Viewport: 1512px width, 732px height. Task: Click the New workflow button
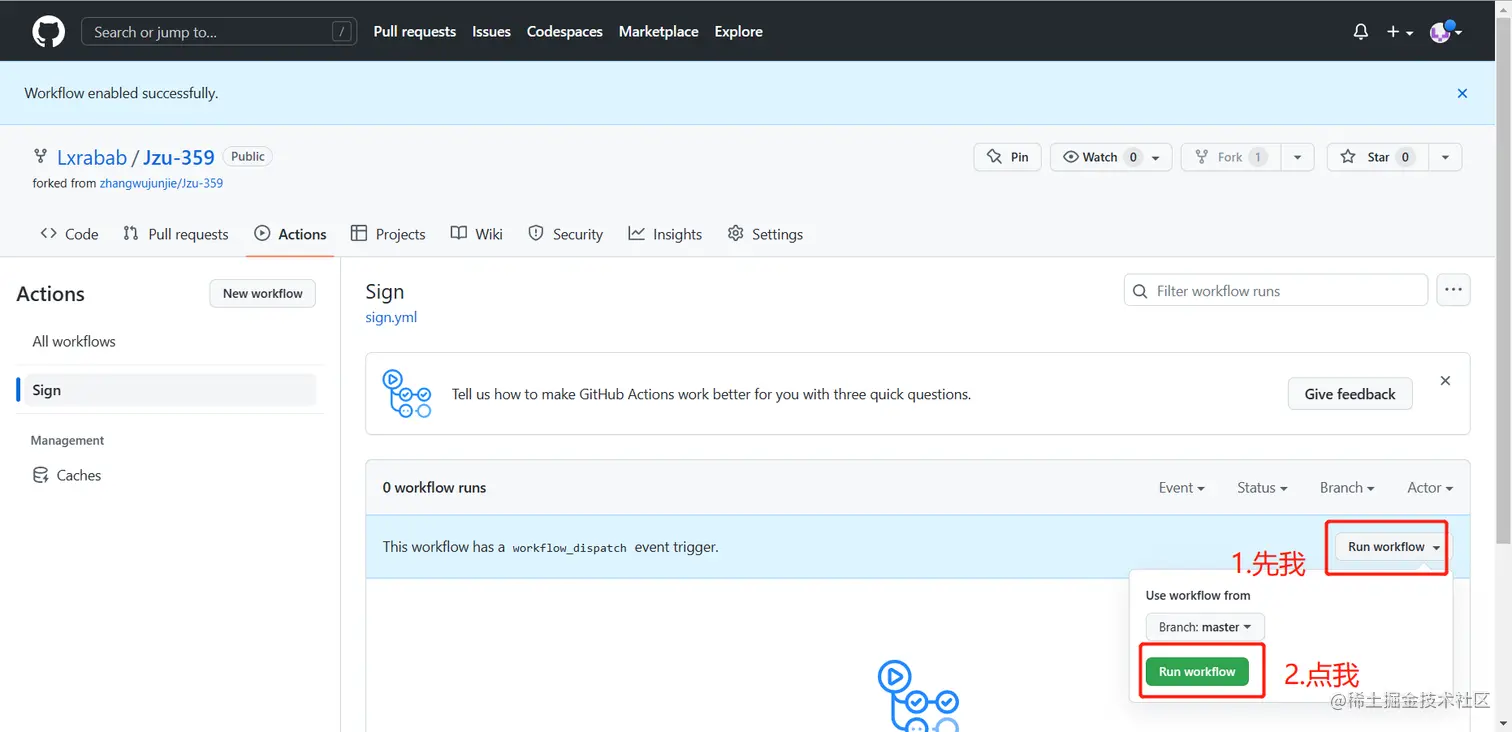click(x=262, y=293)
